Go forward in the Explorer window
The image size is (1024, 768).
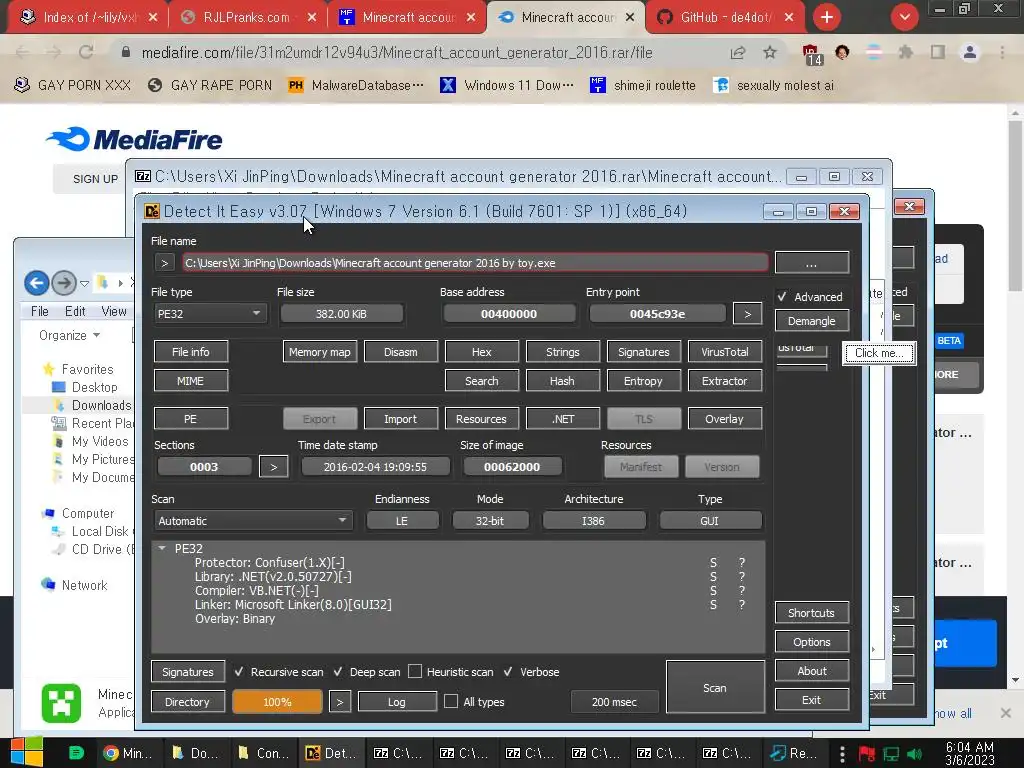(64, 283)
